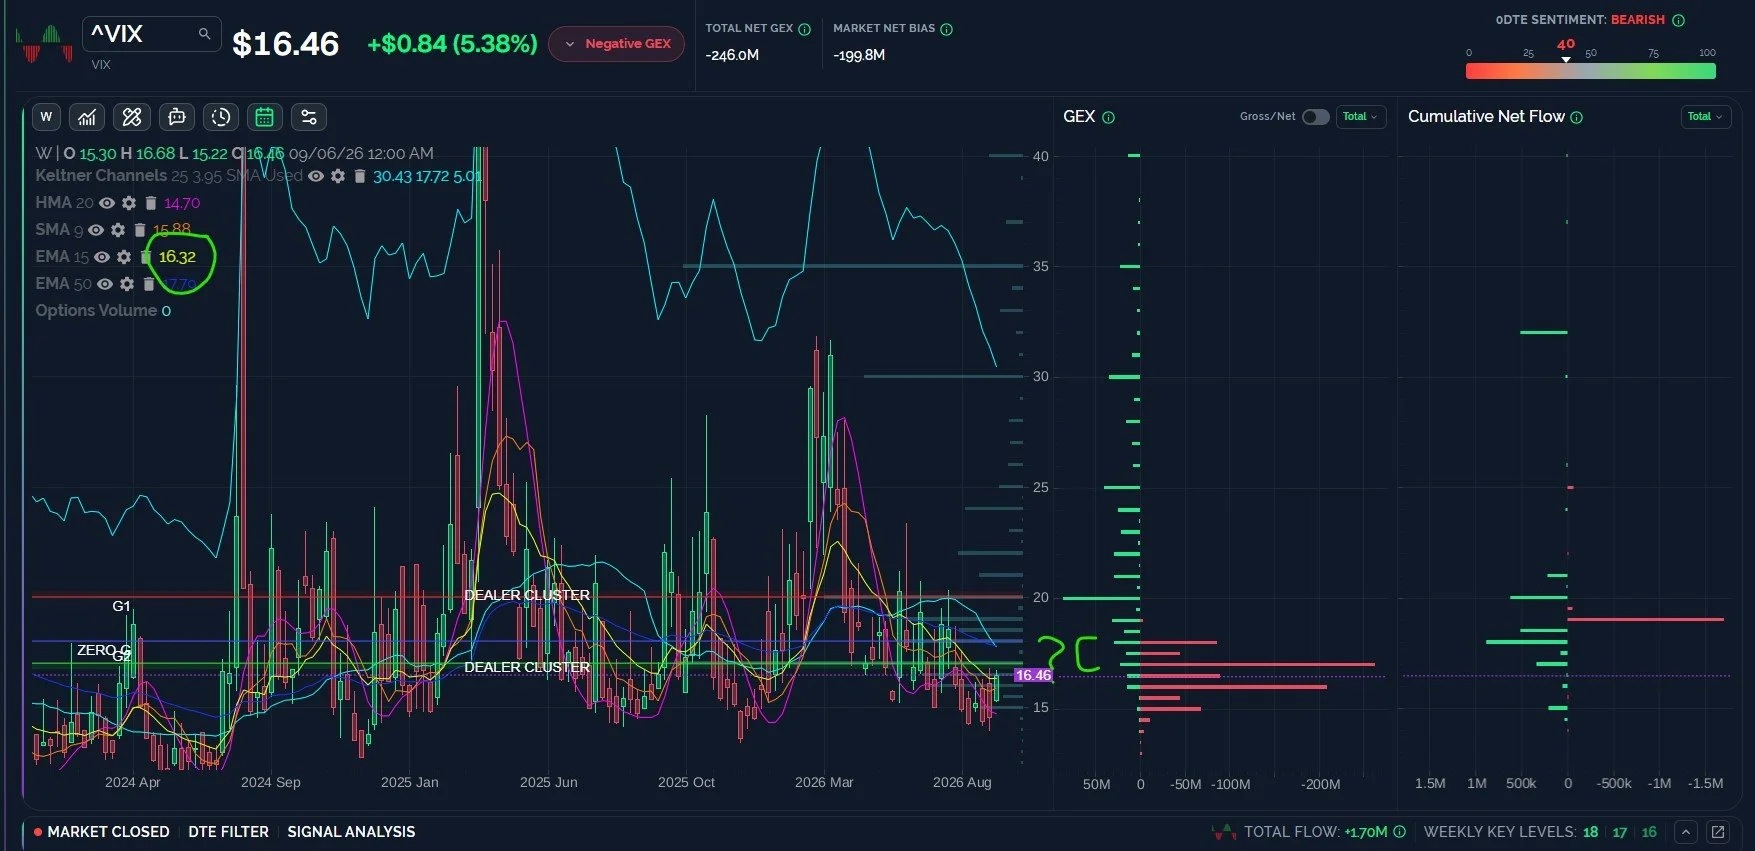Open settings gear for SMA 9
The width and height of the screenshot is (1755, 851).
(x=118, y=230)
